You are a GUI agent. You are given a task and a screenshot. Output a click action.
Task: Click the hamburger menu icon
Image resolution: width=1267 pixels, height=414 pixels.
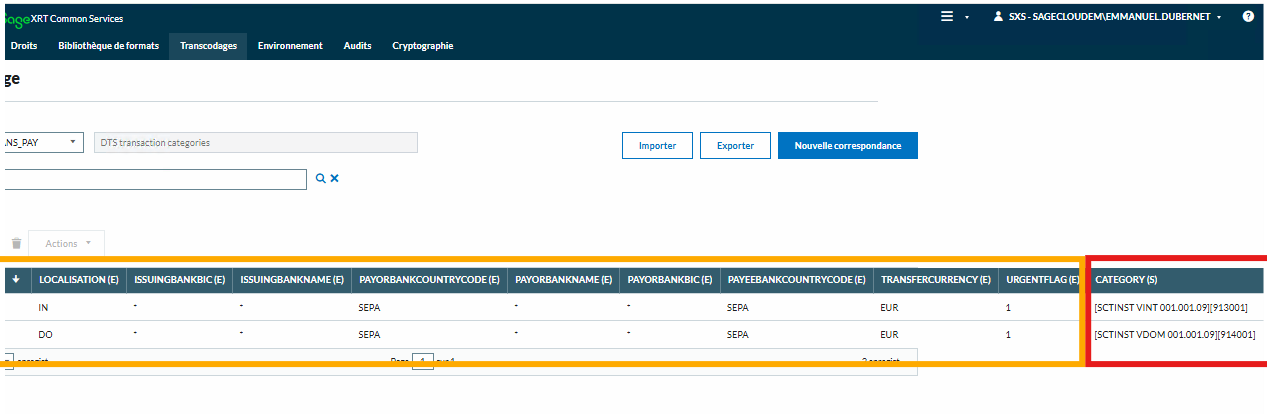(x=947, y=17)
